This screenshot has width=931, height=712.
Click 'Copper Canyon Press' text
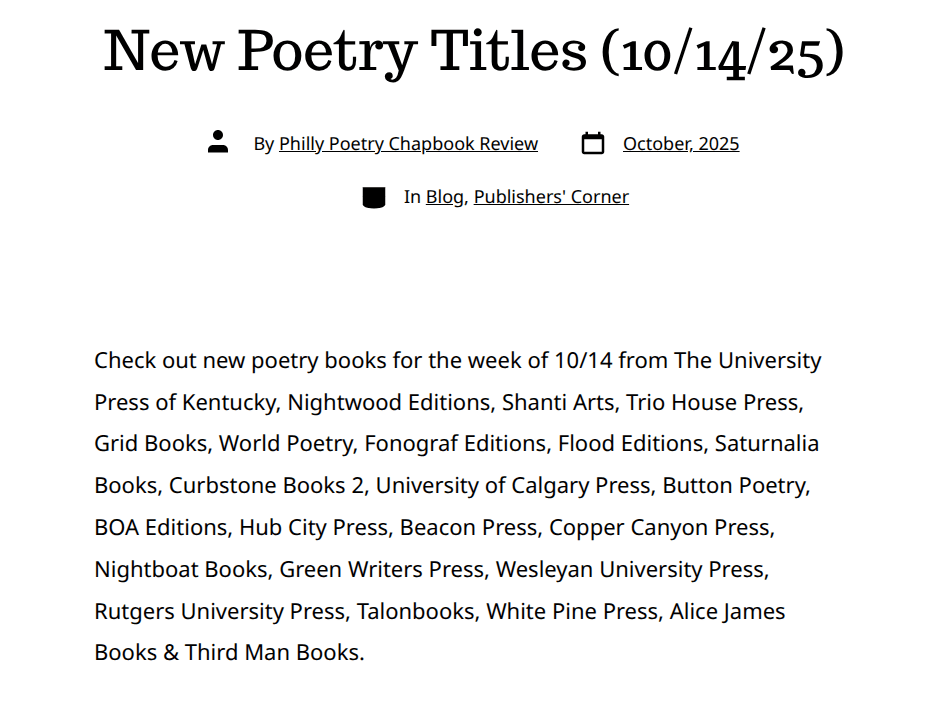659,527
